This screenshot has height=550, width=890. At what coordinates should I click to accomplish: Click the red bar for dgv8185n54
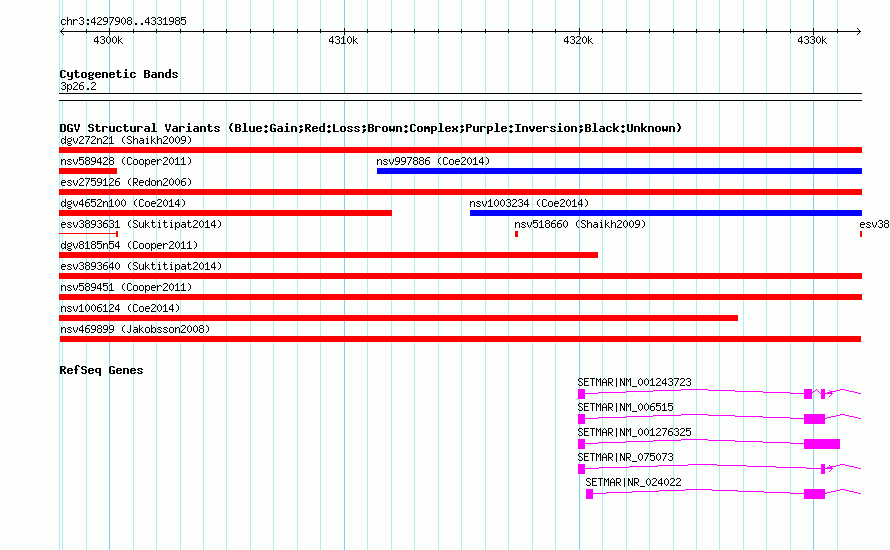tap(328, 255)
